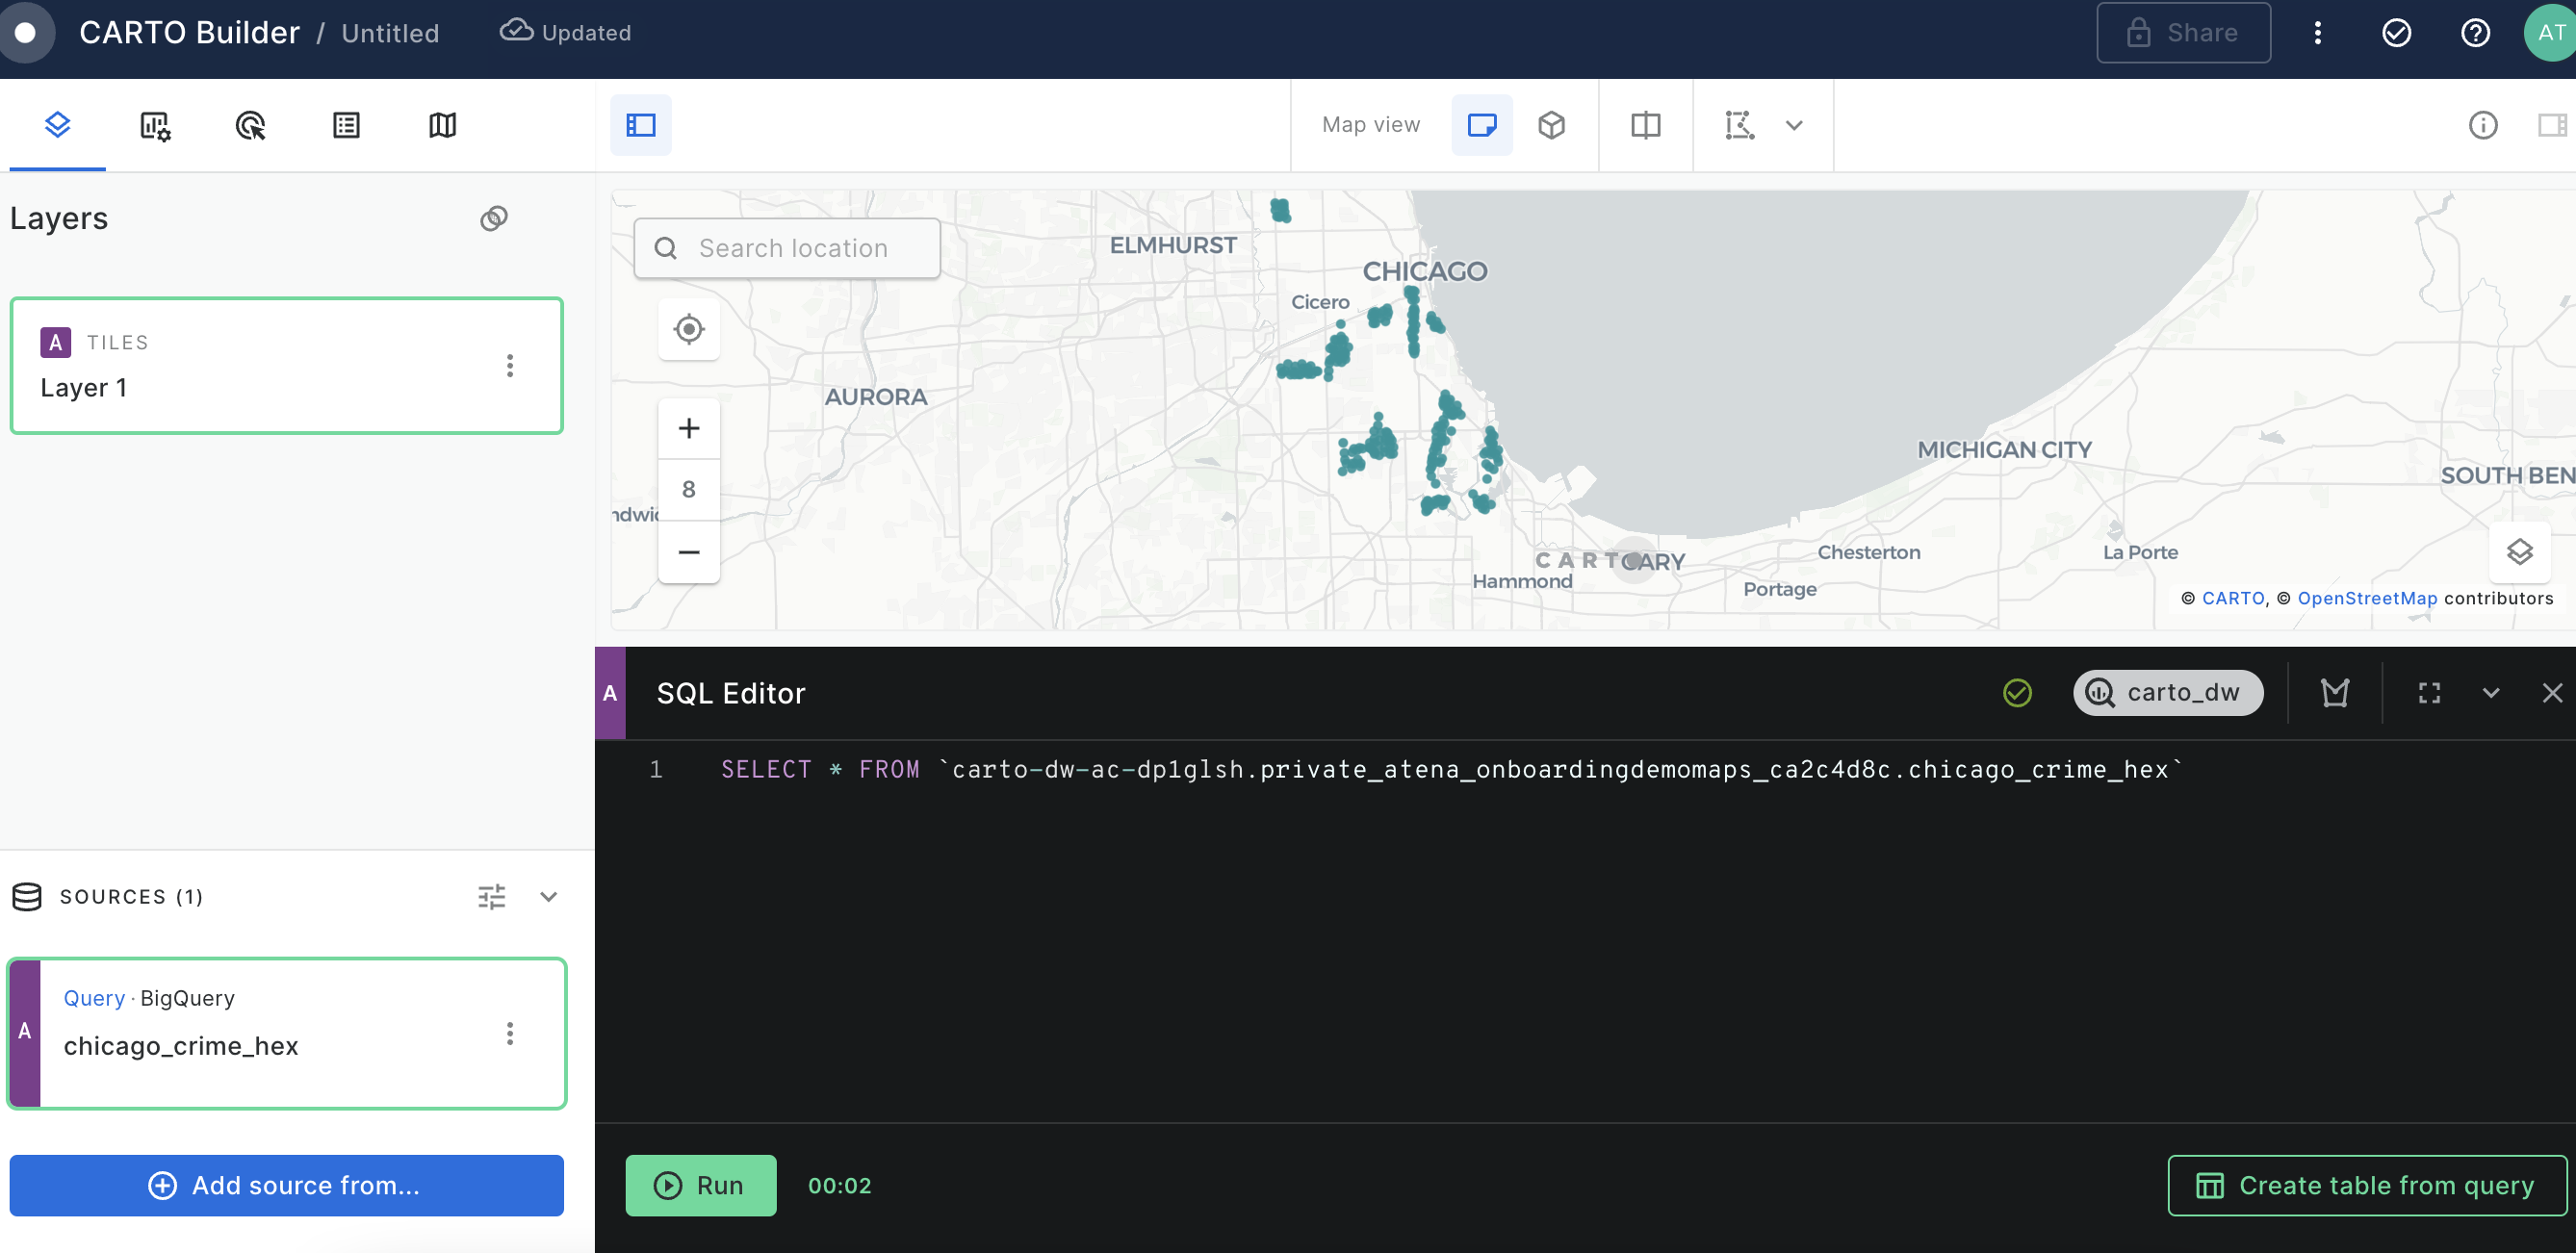Open the activity checkmark icon
Viewport: 2576px width, 1253px height.
pyautogui.click(x=2396, y=33)
